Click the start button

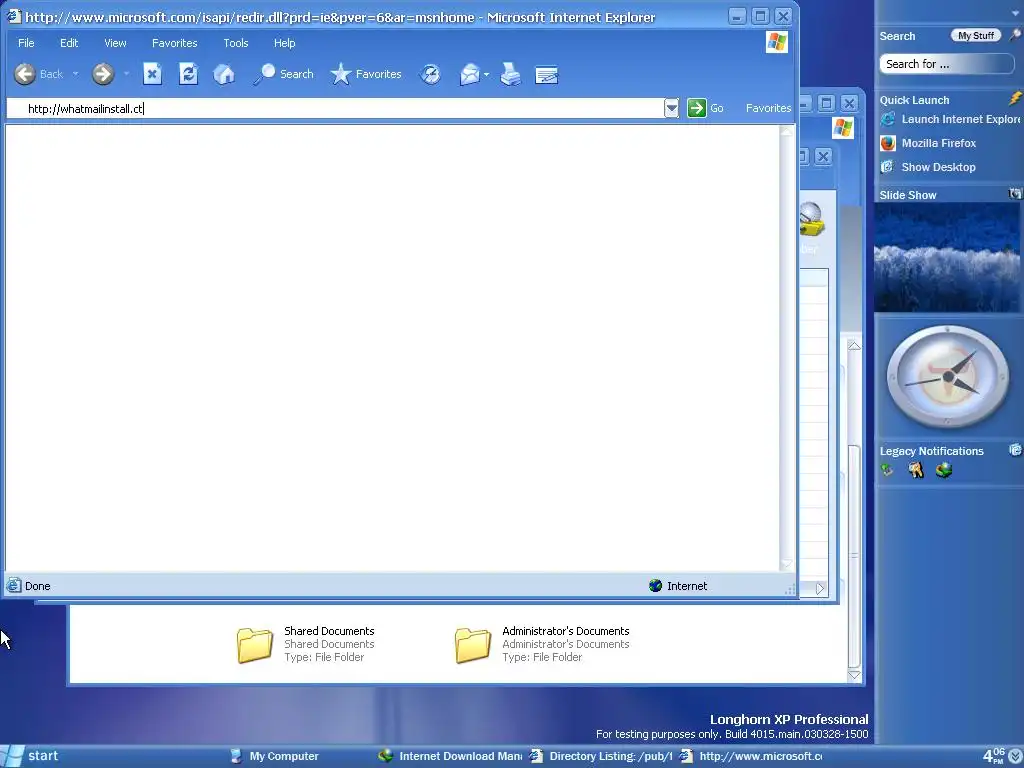pos(31,756)
